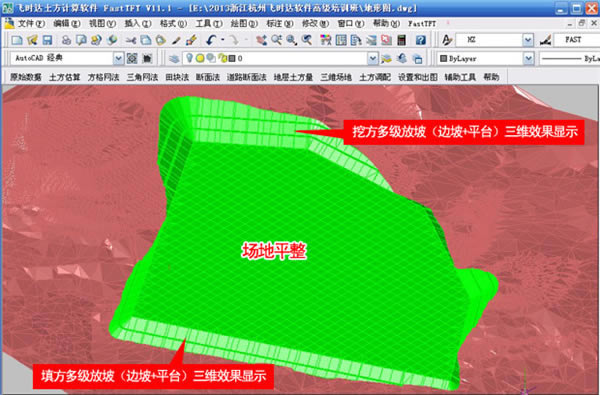The image size is (600, 395).
Task: Click 三角网法 toolbar button
Action: pos(142,77)
